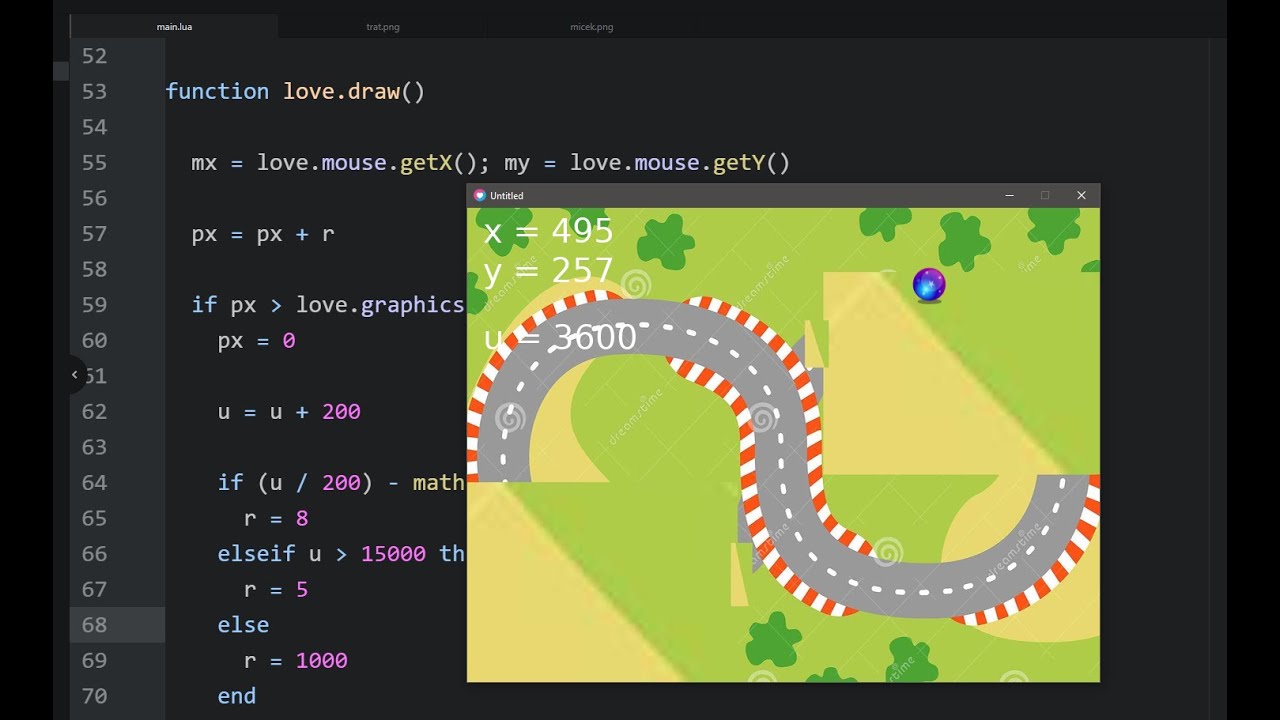Image resolution: width=1280 pixels, height=720 pixels.
Task: Click line number 62 in the gutter
Action: point(94,412)
